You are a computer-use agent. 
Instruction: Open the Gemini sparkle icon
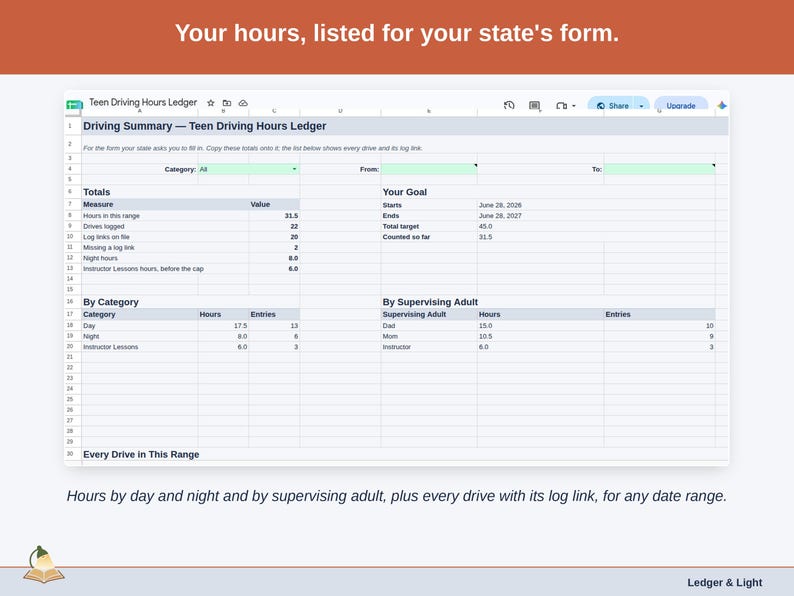pyautogui.click(x=722, y=105)
